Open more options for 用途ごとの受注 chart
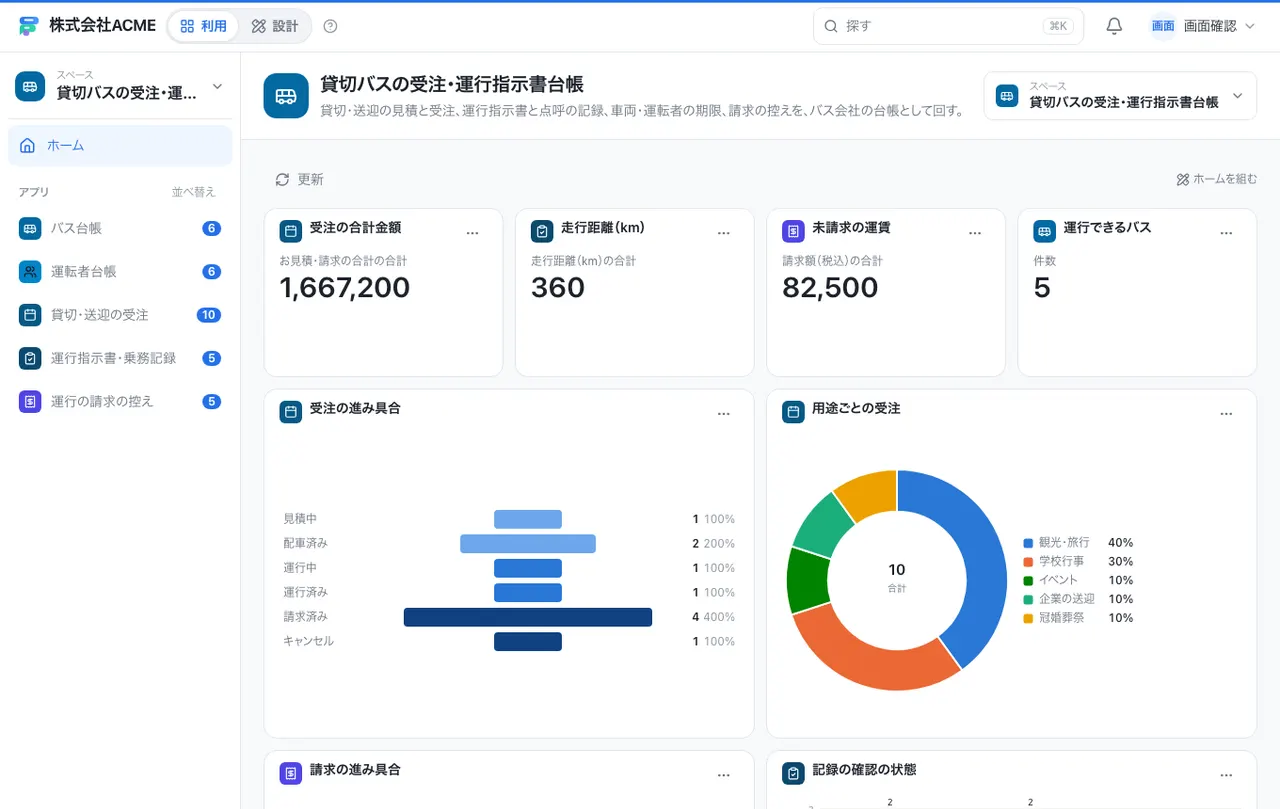This screenshot has height=809, width=1280. click(x=1227, y=413)
